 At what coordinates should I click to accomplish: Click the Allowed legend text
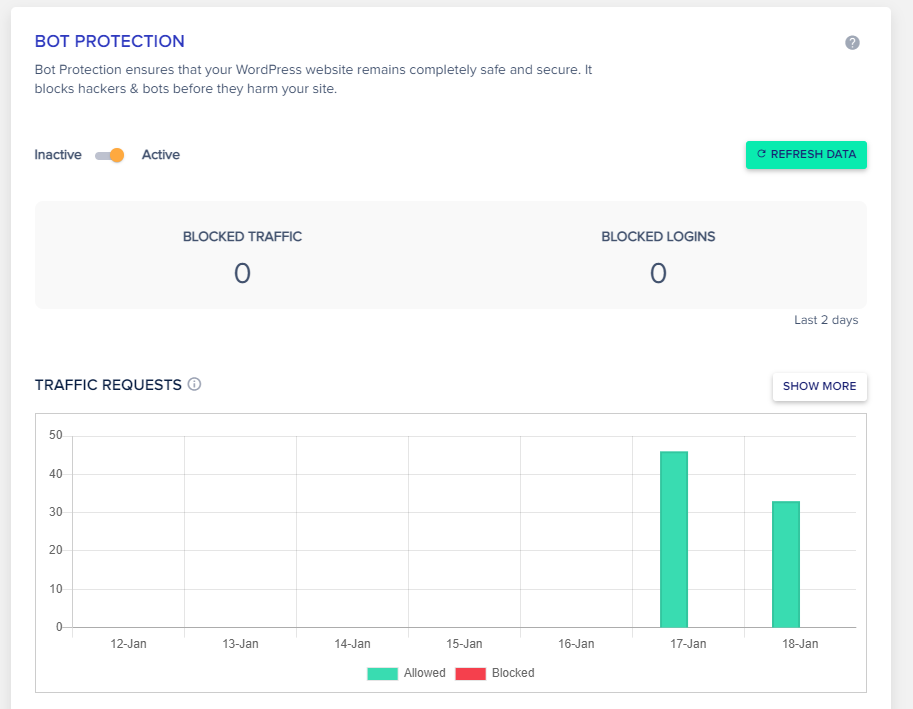coord(424,673)
